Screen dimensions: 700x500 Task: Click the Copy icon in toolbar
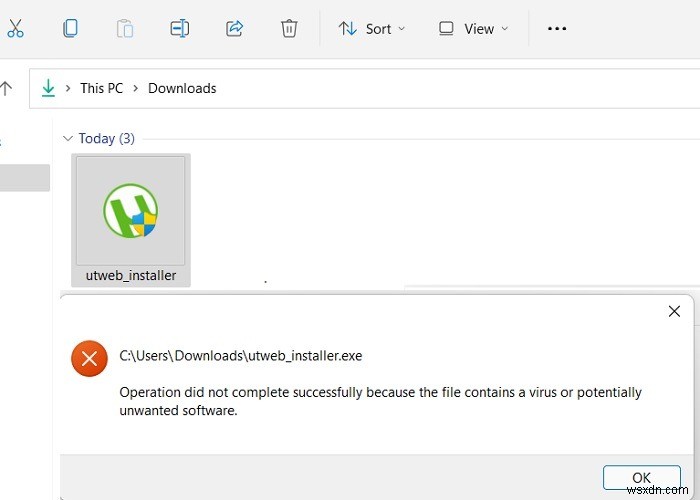(x=70, y=29)
